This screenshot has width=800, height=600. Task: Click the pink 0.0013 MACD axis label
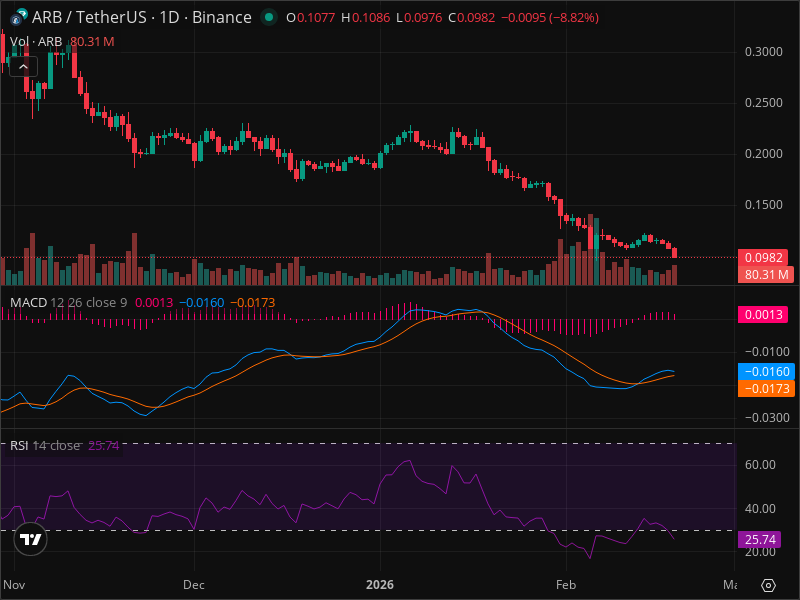tap(763, 314)
